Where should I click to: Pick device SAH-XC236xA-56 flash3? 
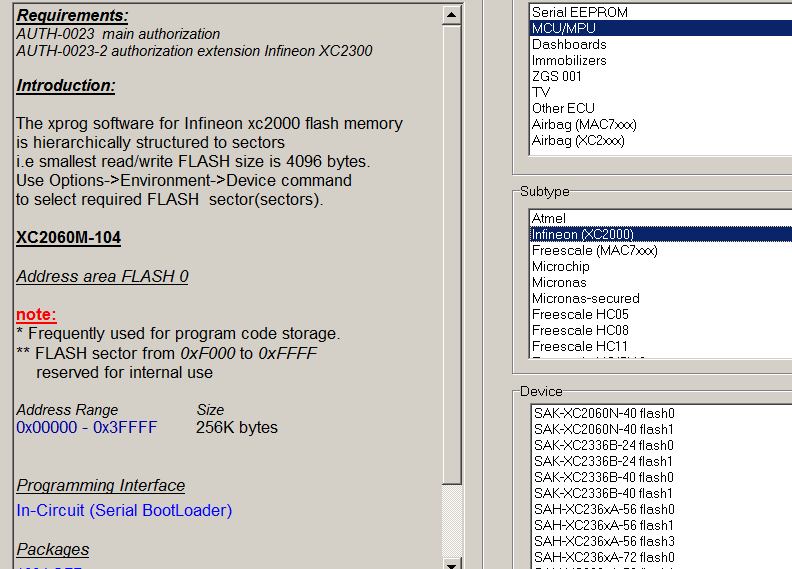(x=662, y=541)
